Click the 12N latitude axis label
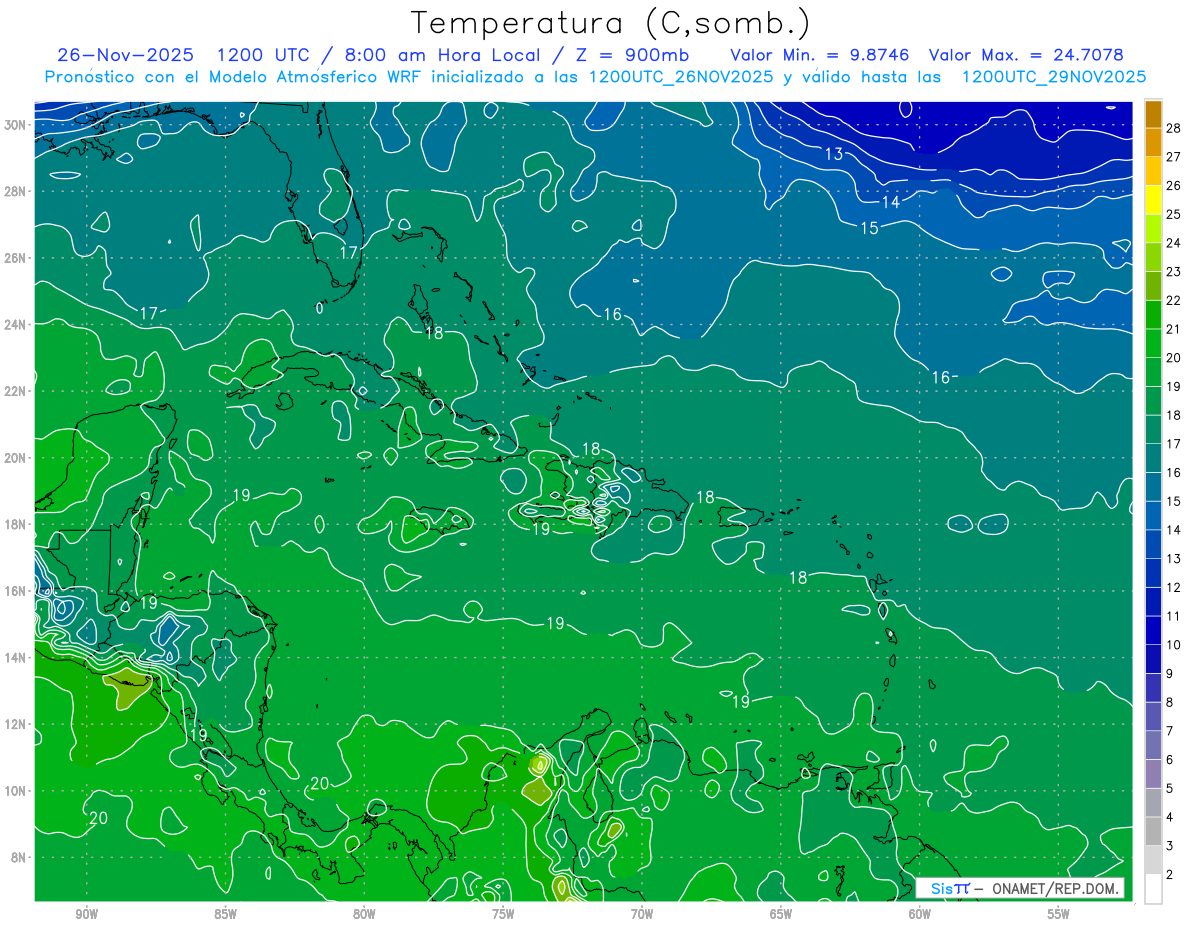Screen dimensions: 1200x927 pyautogui.click(x=16, y=723)
